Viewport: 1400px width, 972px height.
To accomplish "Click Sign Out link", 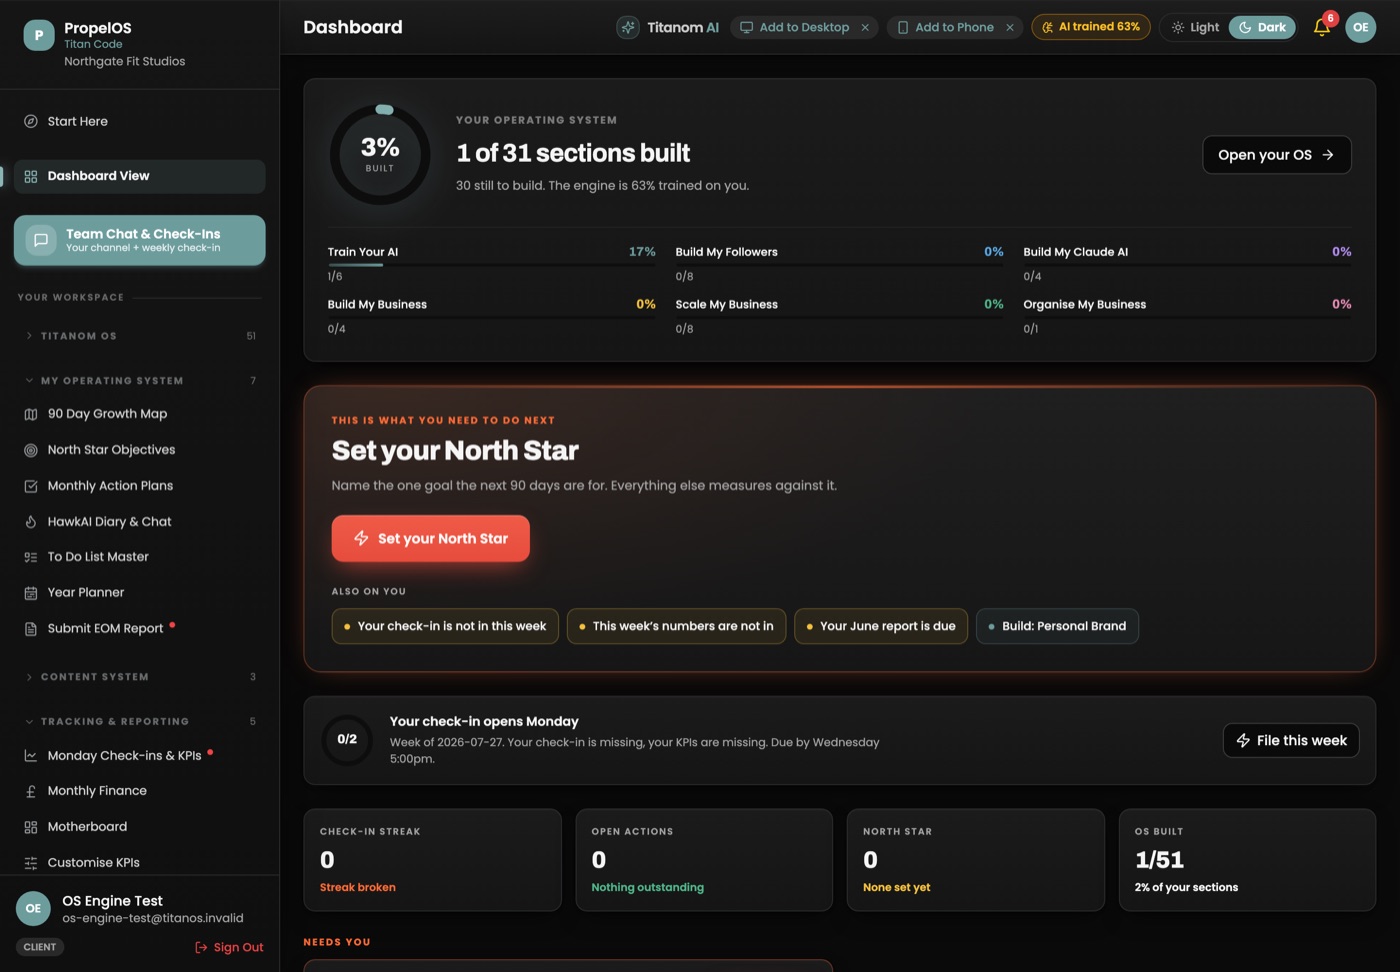I will [x=229, y=947].
